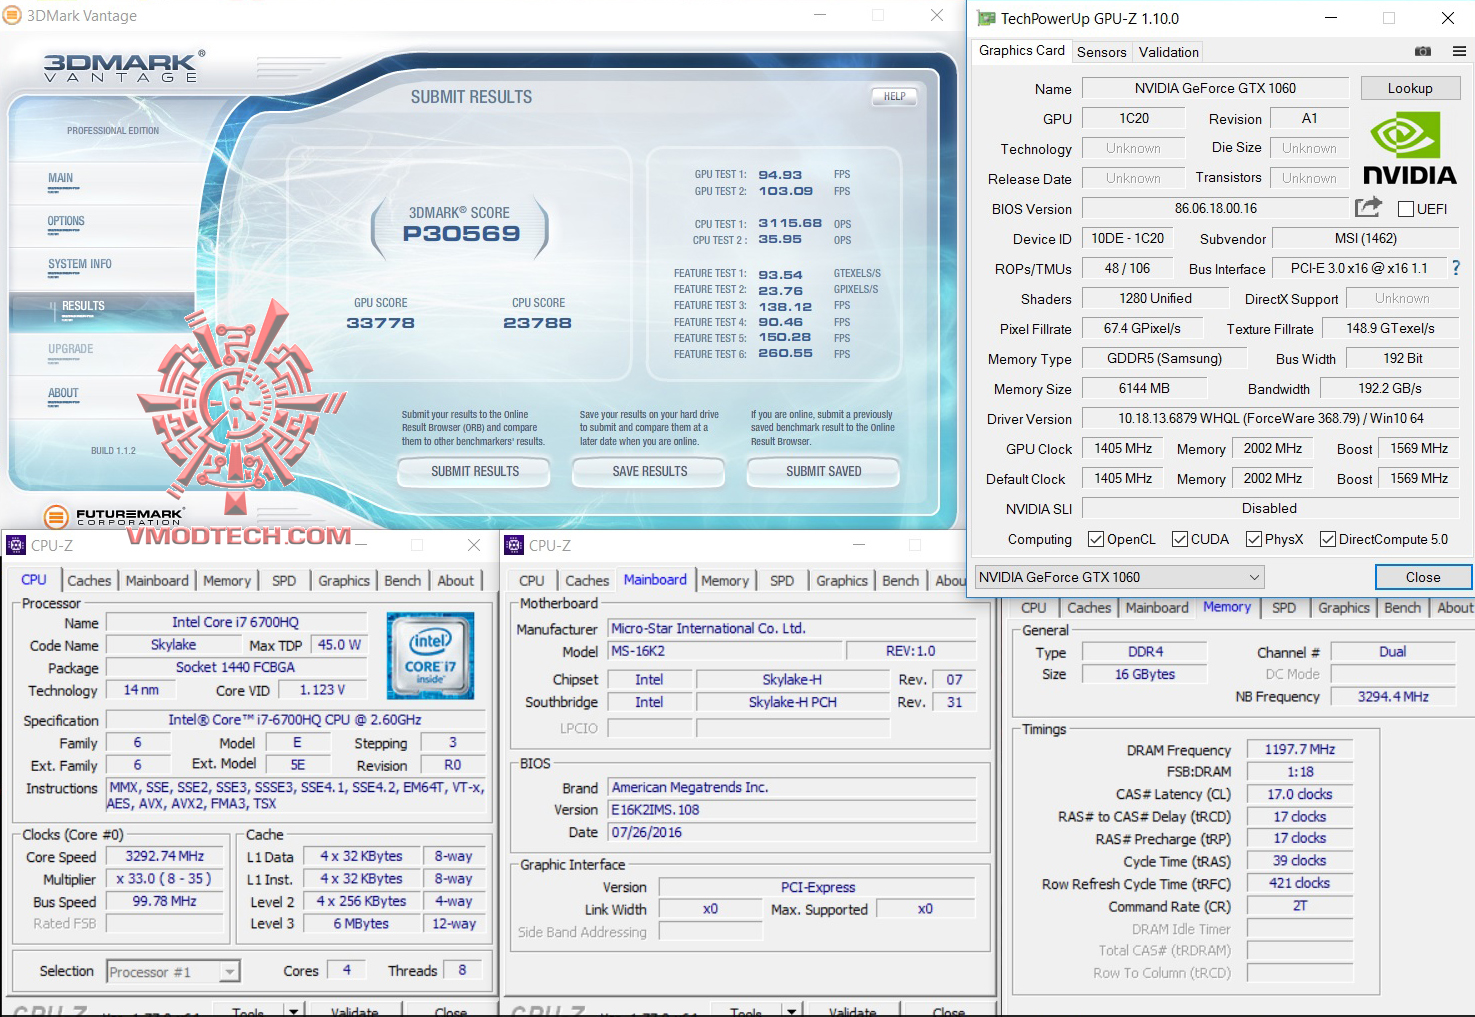The width and height of the screenshot is (1475, 1017).
Task: Select the Graphics Card tab in GPU-Z
Action: 1022,51
